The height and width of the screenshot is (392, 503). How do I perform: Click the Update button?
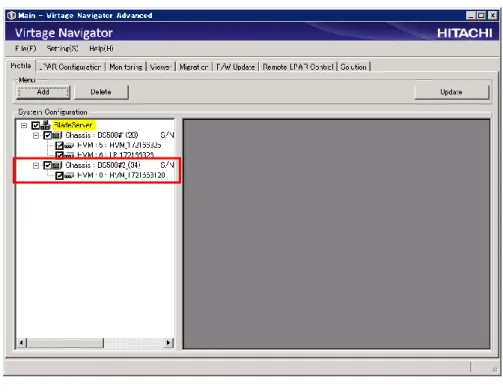coord(452,92)
